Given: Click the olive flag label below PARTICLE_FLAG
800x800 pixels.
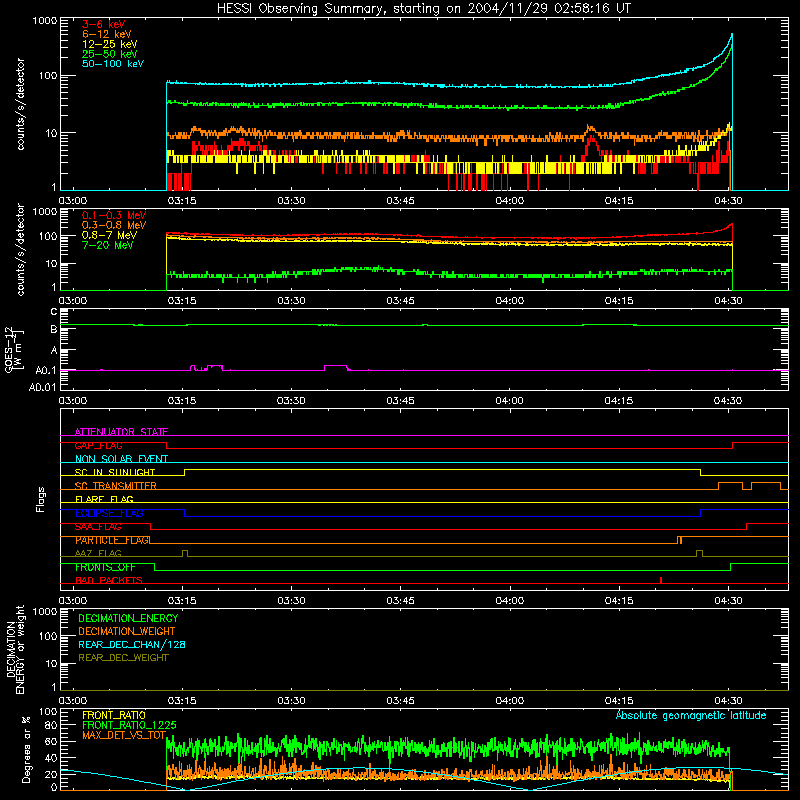Looking at the screenshot, I should coord(98,553).
